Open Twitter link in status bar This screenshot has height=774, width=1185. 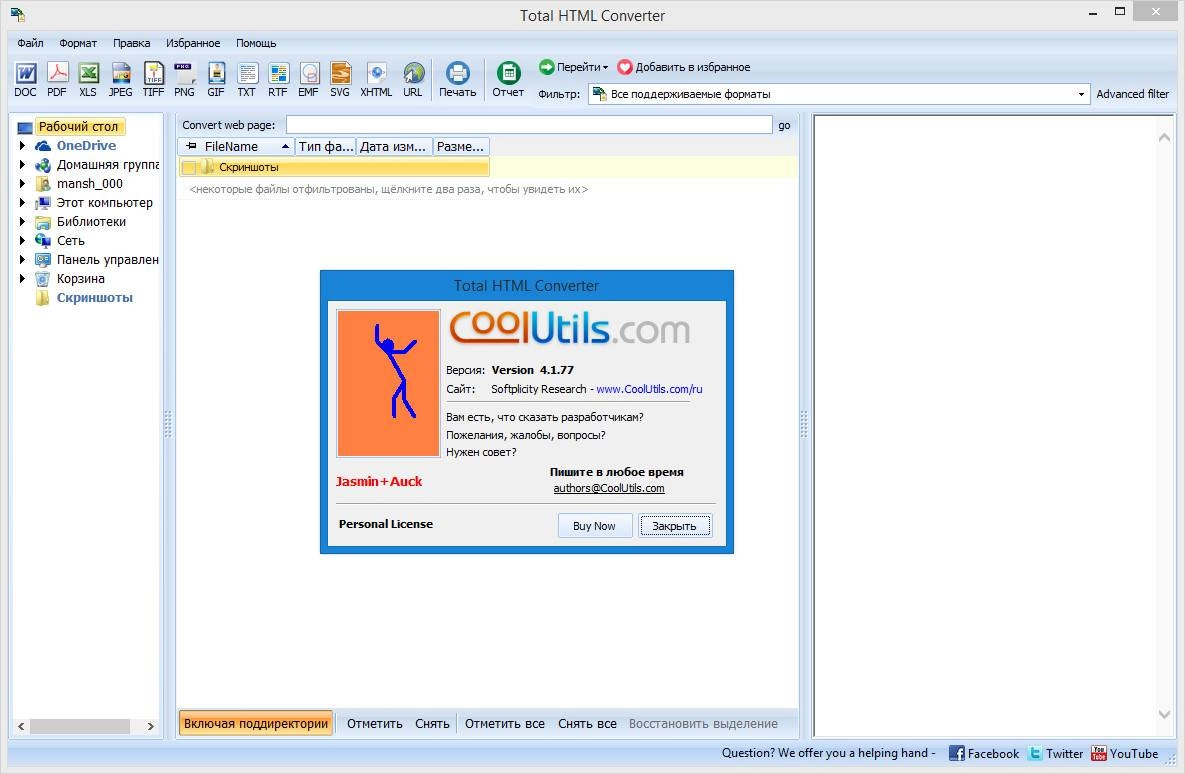click(x=1056, y=754)
